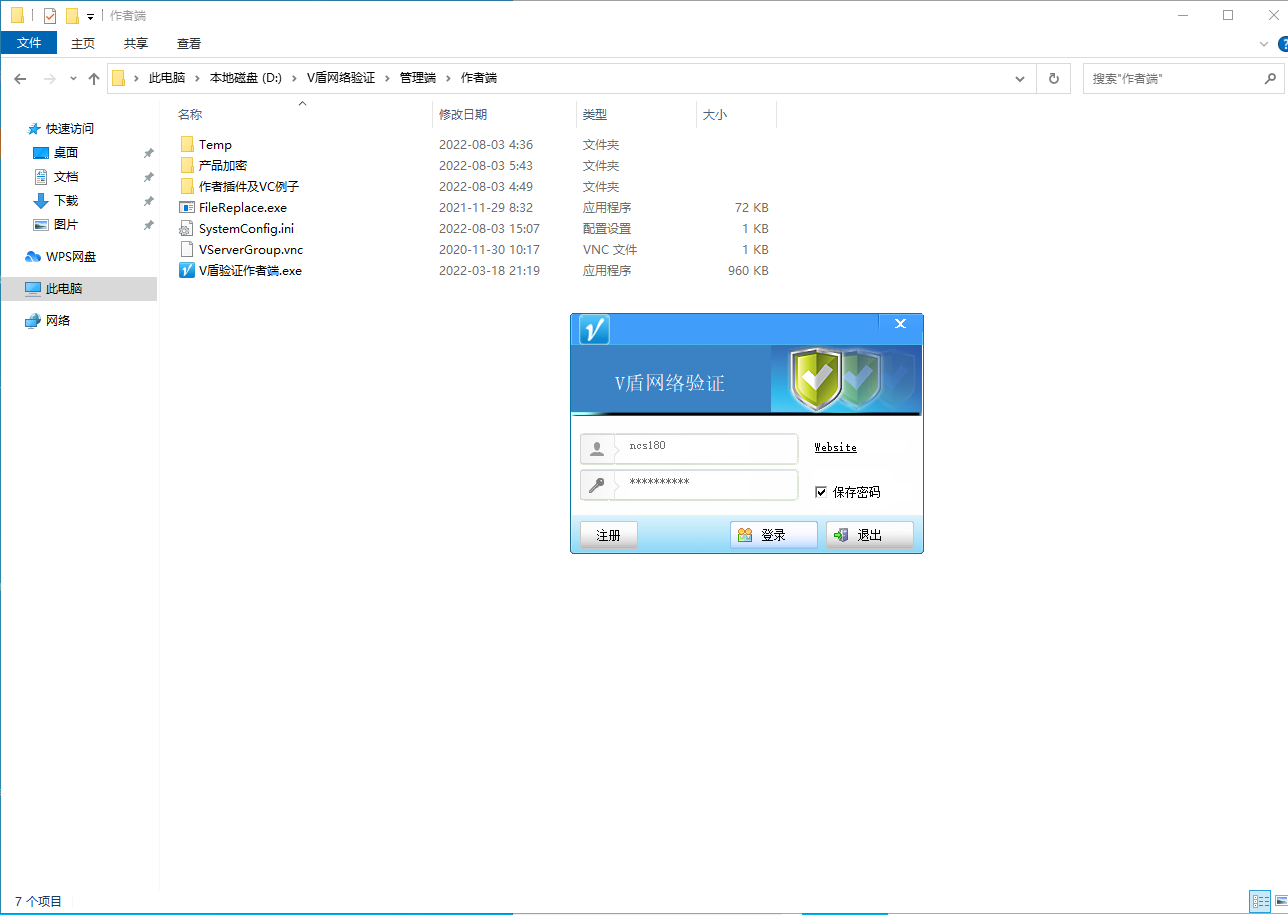This screenshot has width=1288, height=915.
Task: Select 此电脑 in navigation pane
Action: tap(64, 289)
